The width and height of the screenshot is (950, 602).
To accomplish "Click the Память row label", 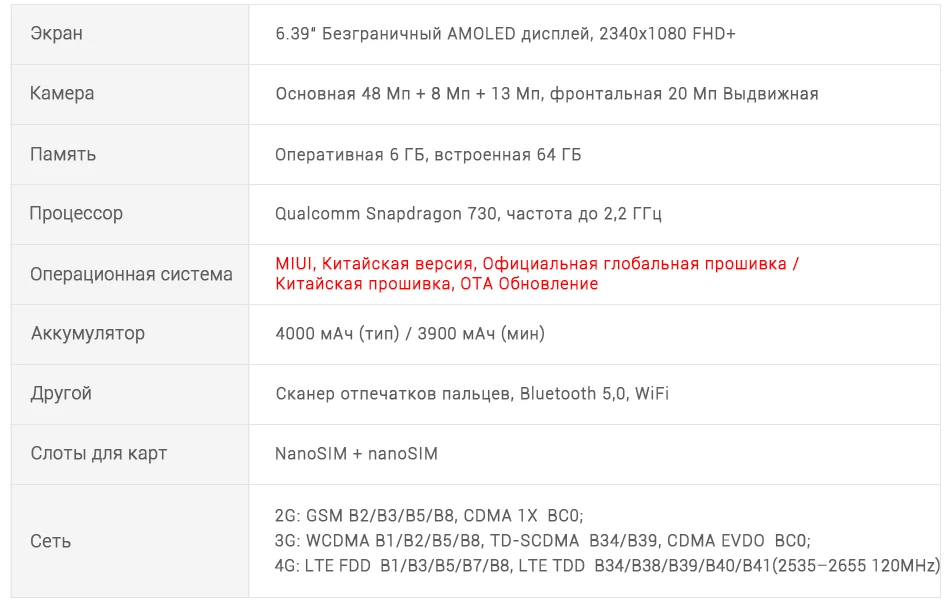I will 63,154.
